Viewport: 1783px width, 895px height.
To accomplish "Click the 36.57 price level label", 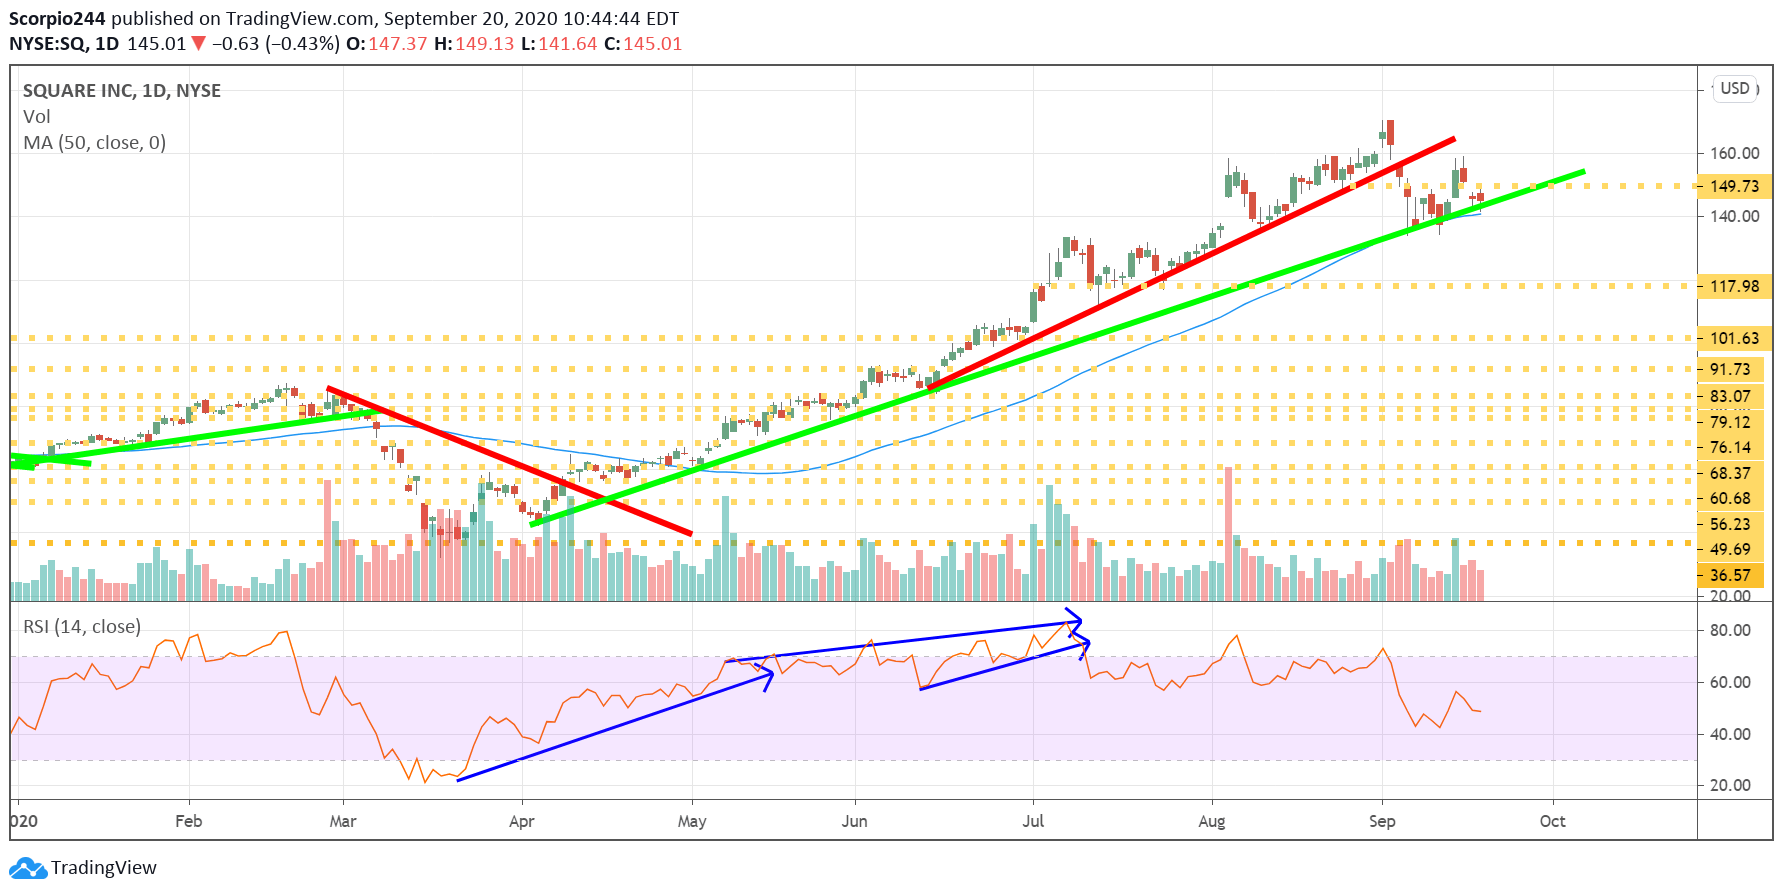I will [1730, 576].
